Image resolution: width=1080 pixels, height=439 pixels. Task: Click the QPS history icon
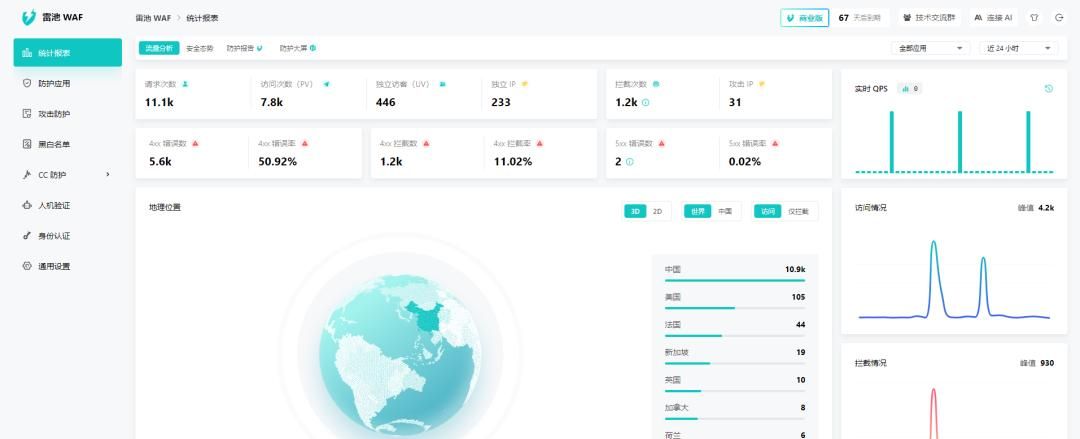(x=1048, y=89)
